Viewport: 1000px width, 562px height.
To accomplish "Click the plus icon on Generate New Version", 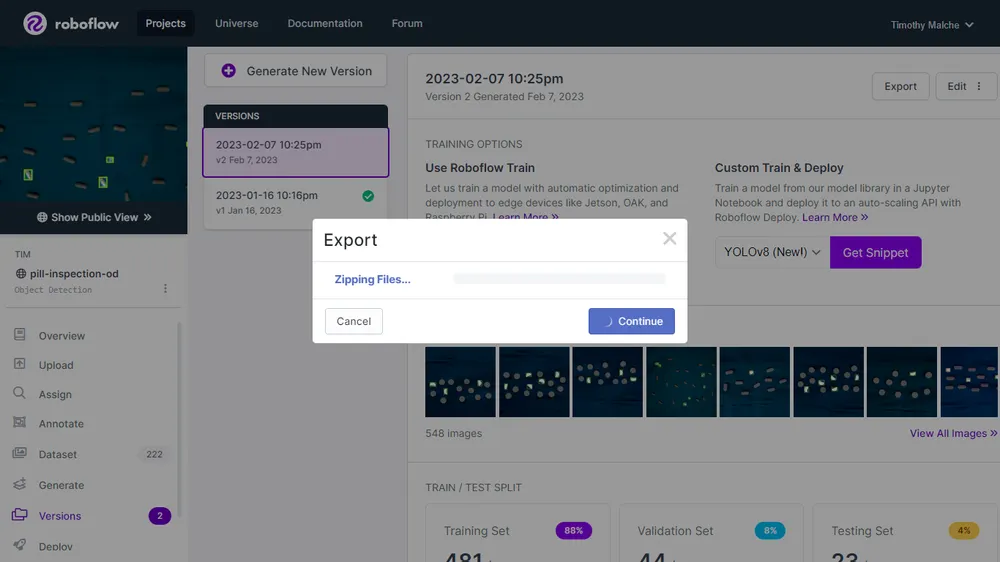I will (x=228, y=71).
